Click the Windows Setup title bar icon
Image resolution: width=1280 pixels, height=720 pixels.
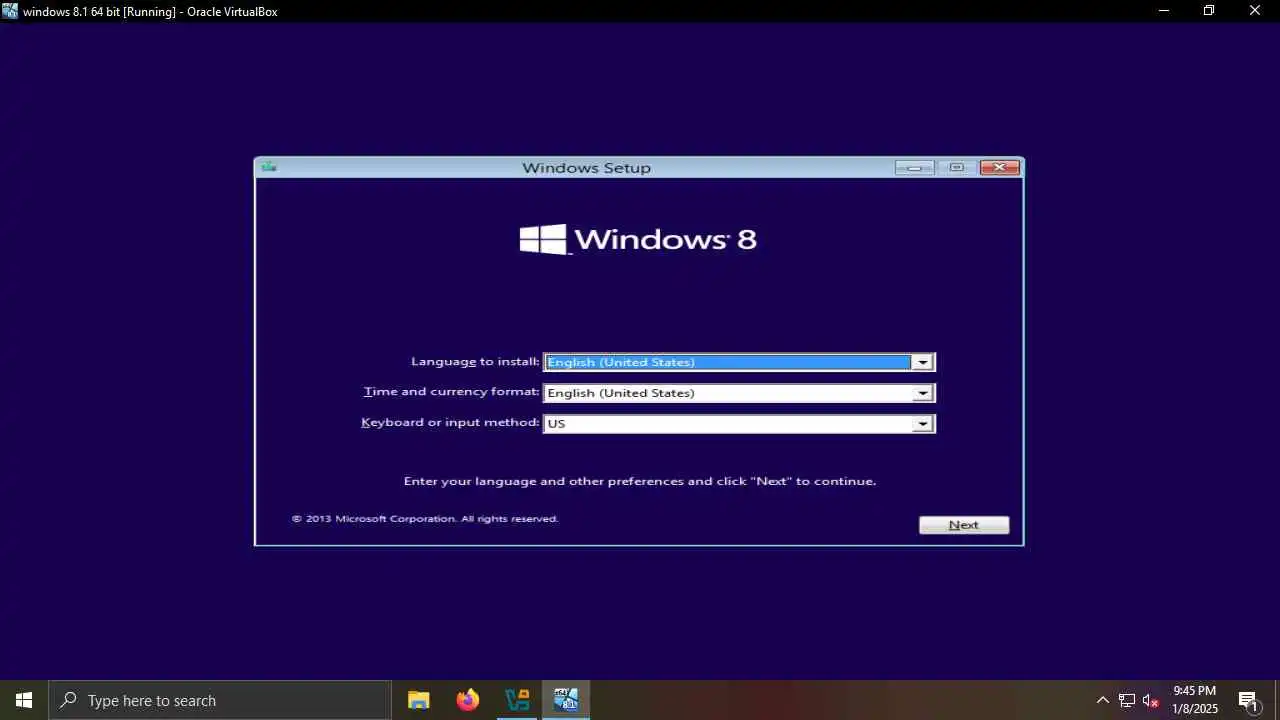(x=268, y=167)
